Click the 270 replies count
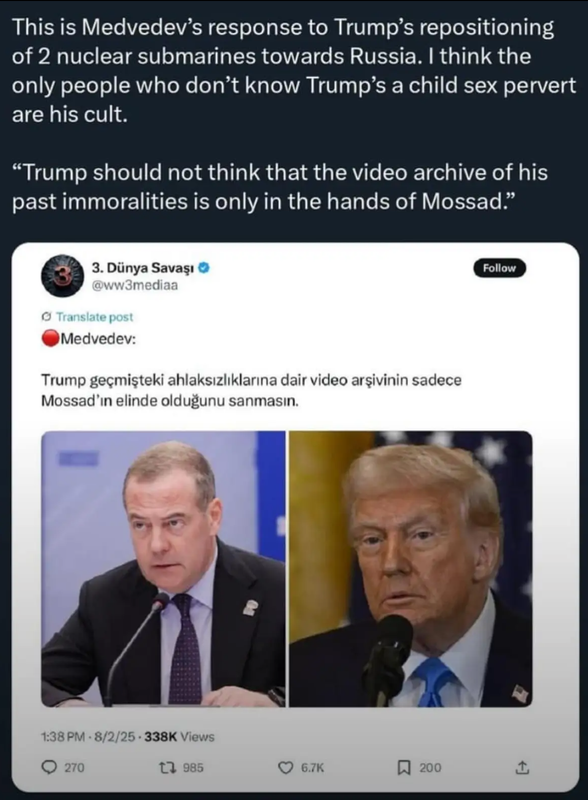The image size is (588, 800). (74, 767)
